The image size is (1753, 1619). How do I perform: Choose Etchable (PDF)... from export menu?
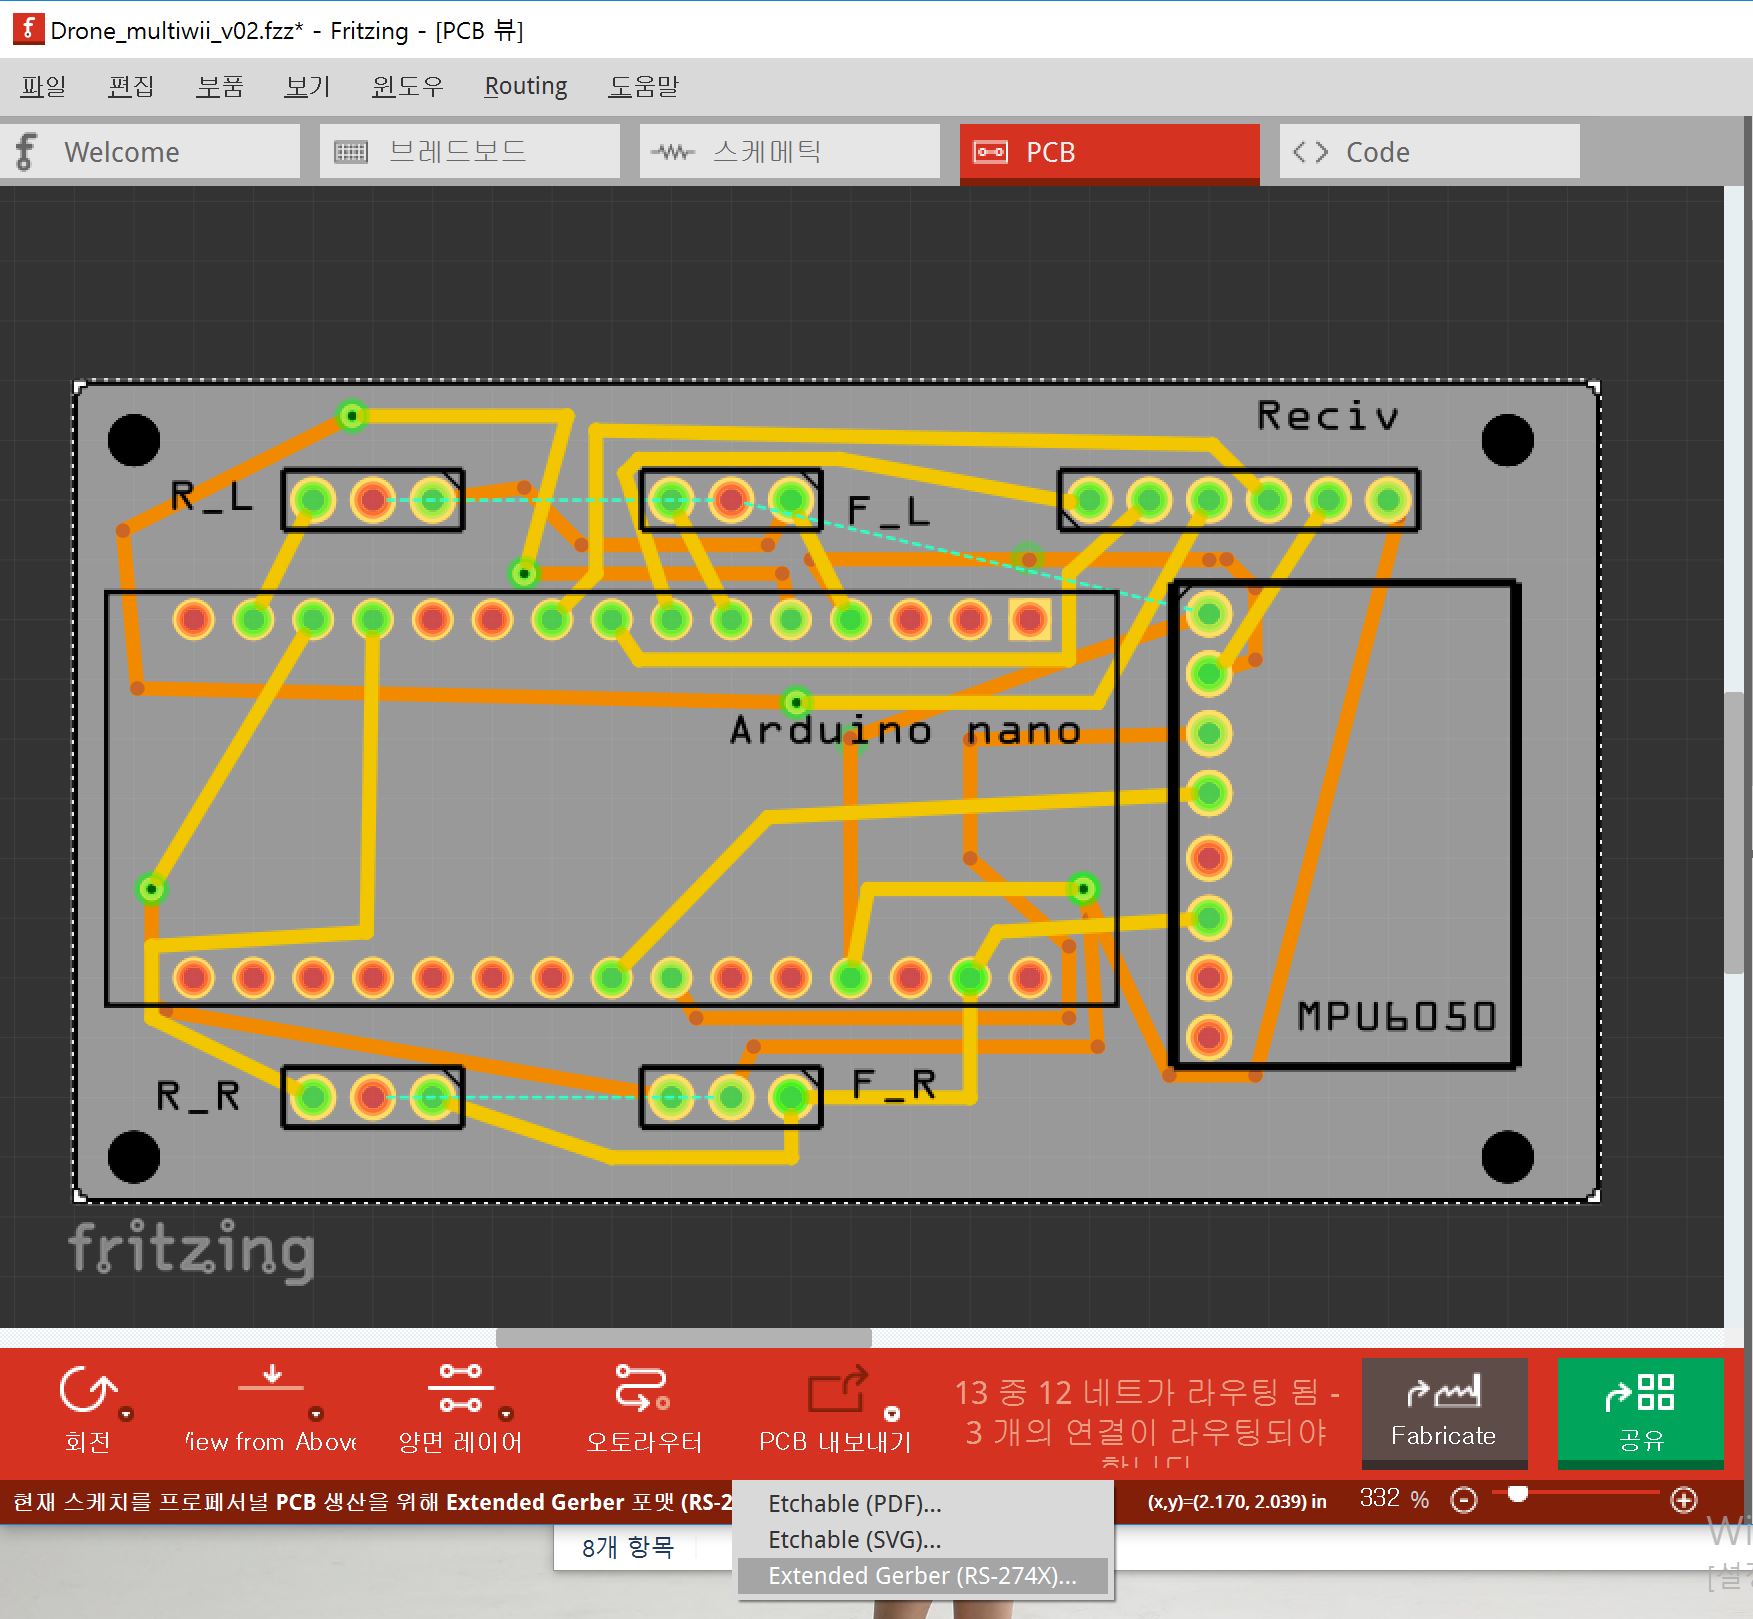pyautogui.click(x=922, y=1503)
